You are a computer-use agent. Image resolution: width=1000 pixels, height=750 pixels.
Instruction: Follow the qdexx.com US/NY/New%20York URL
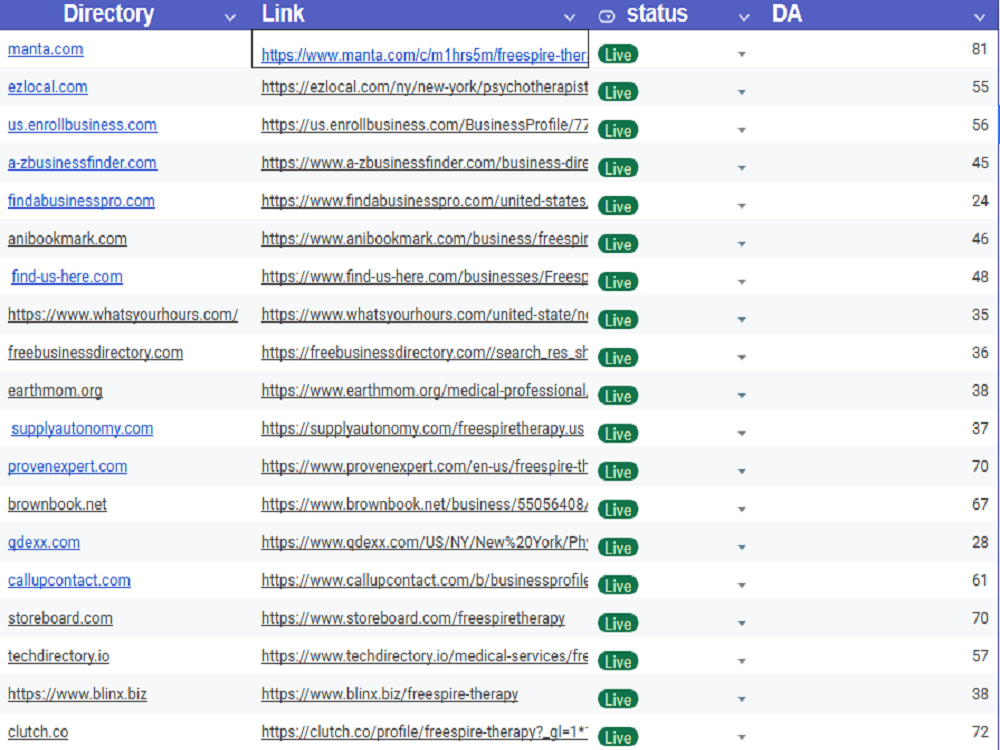424,542
